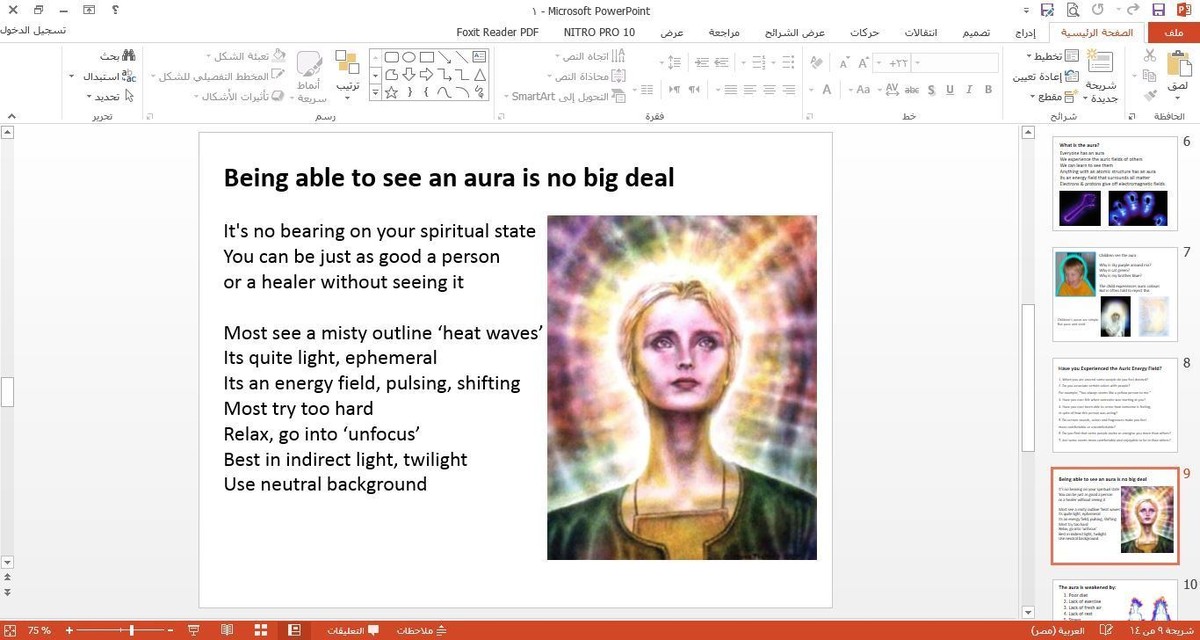1200x640 pixels.
Task: Expand the Replace (استبدال) dropdown arrow
Action: [x=72, y=76]
